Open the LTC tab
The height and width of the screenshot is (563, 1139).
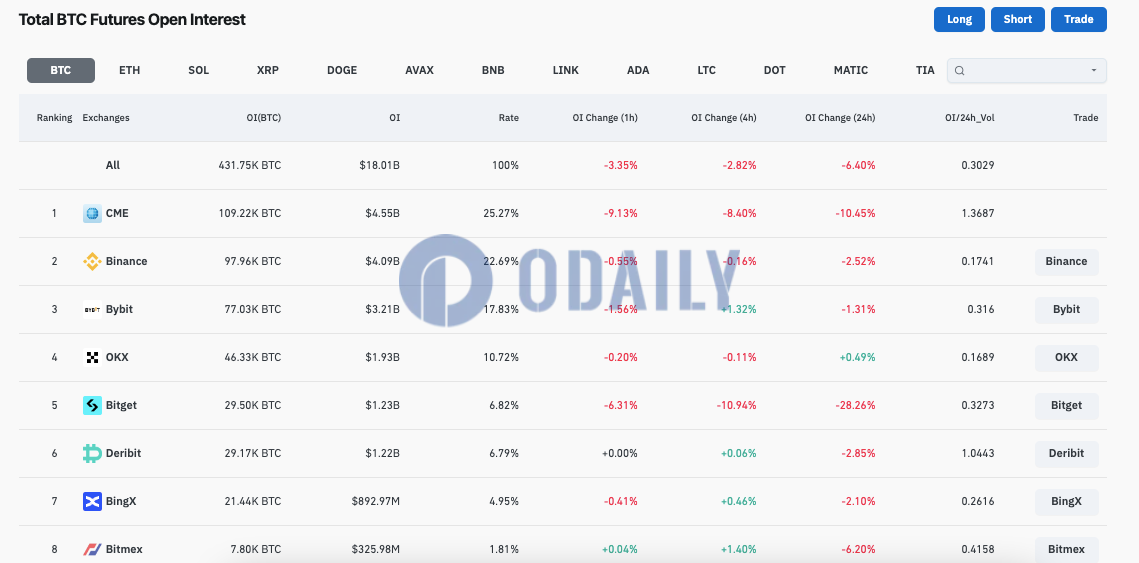[706, 70]
